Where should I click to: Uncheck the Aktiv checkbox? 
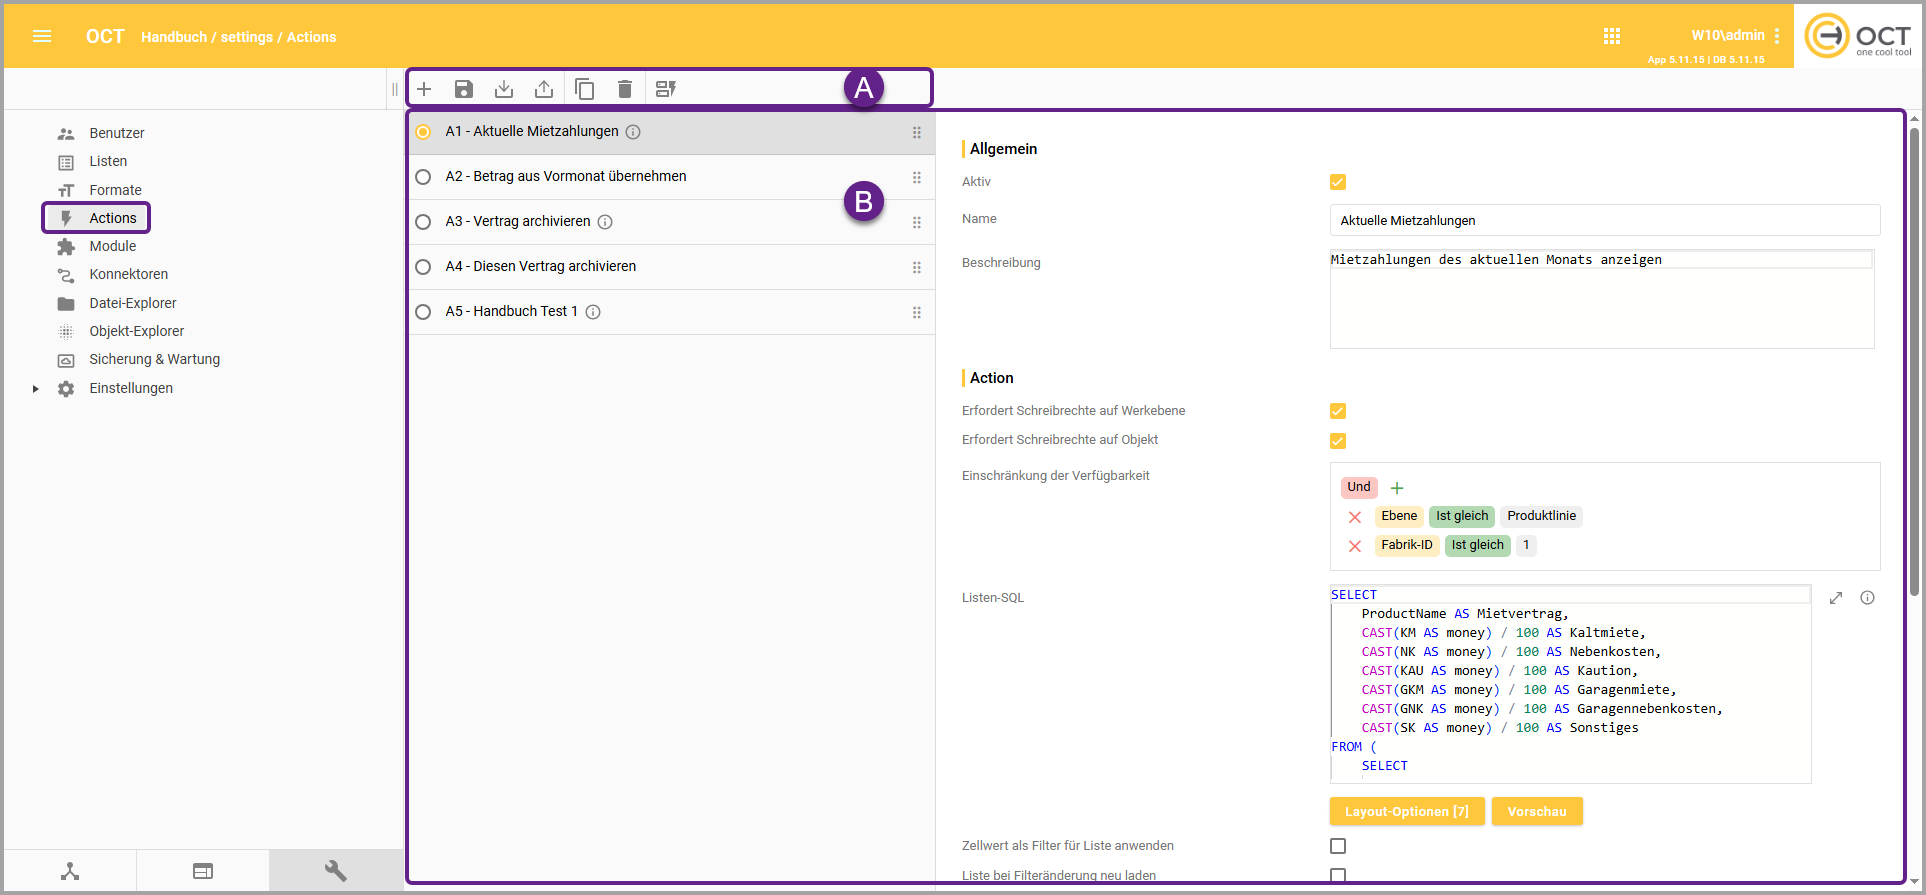(x=1338, y=182)
